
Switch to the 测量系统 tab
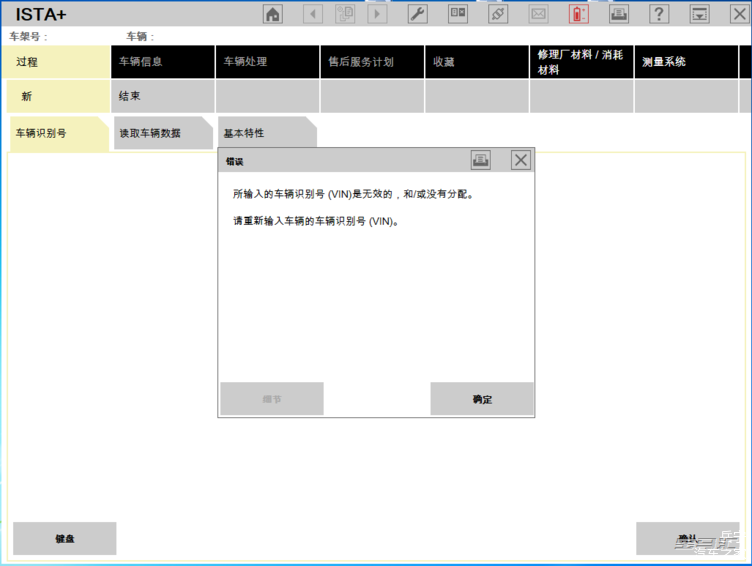[x=685, y=62]
